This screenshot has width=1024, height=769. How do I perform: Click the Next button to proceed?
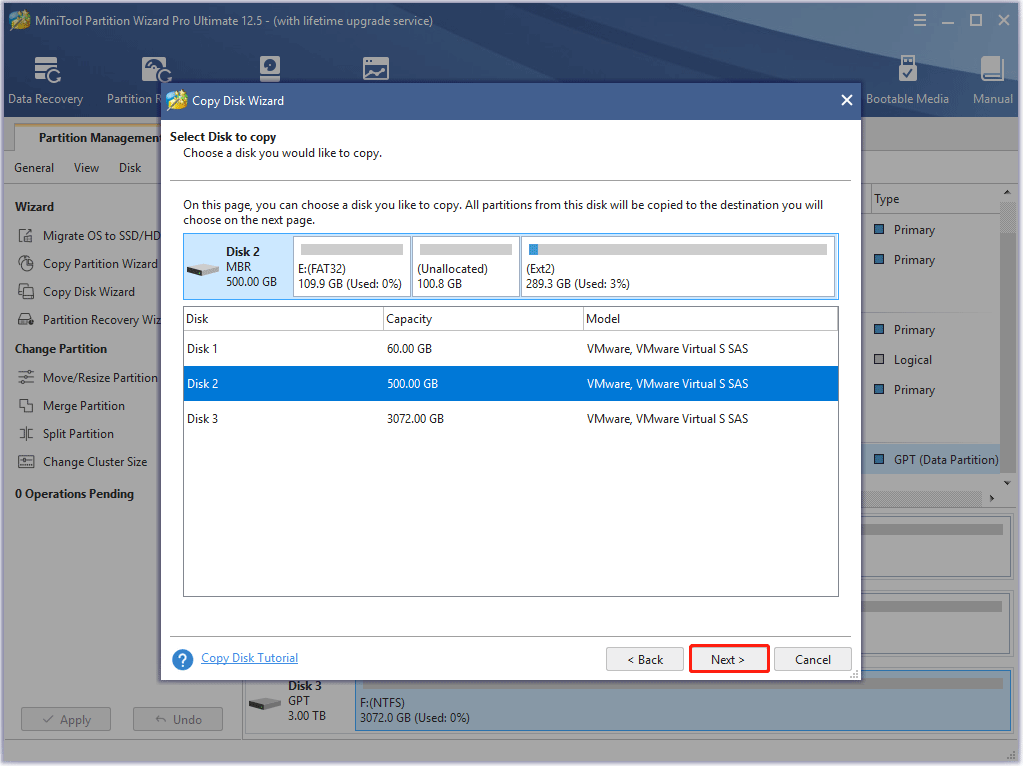click(x=729, y=658)
